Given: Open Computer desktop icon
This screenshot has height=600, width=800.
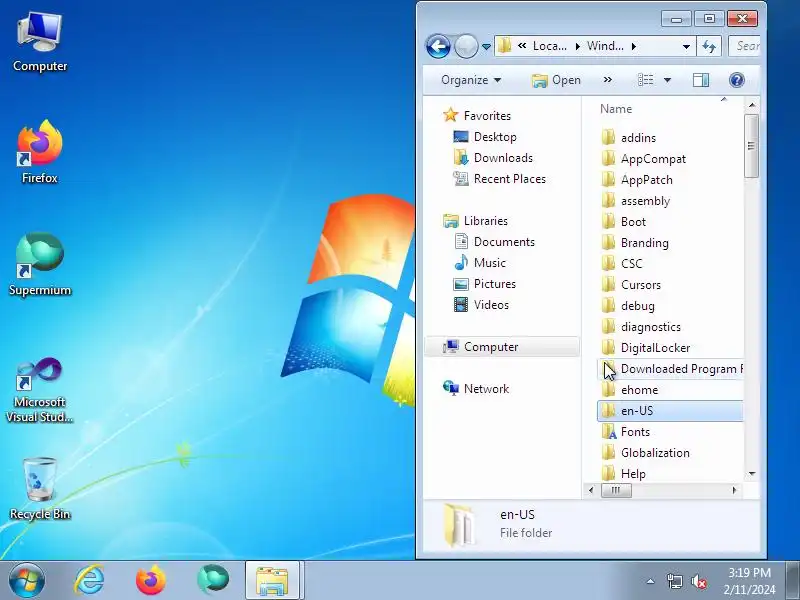Looking at the screenshot, I should tap(40, 43).
